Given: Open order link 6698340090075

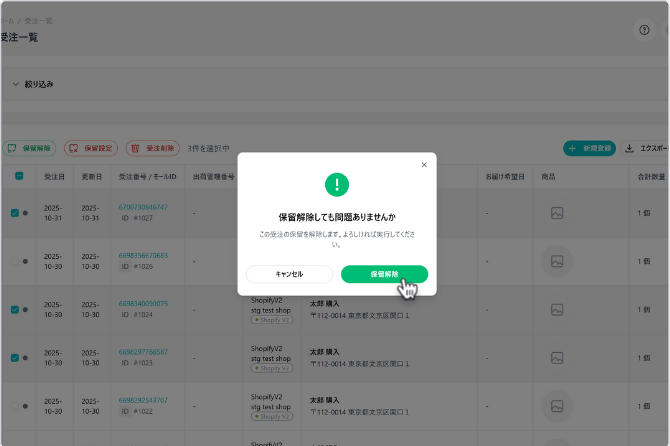Looking at the screenshot, I should coord(143,303).
